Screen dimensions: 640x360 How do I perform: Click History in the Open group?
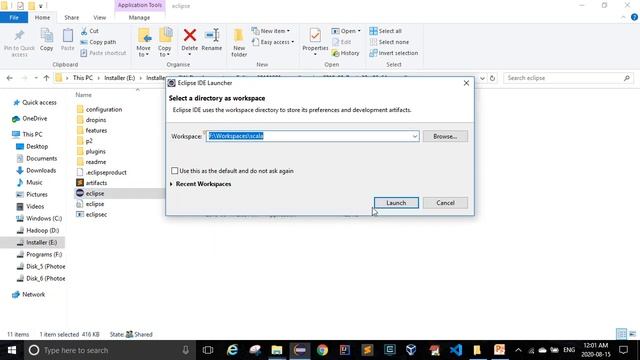(346, 53)
